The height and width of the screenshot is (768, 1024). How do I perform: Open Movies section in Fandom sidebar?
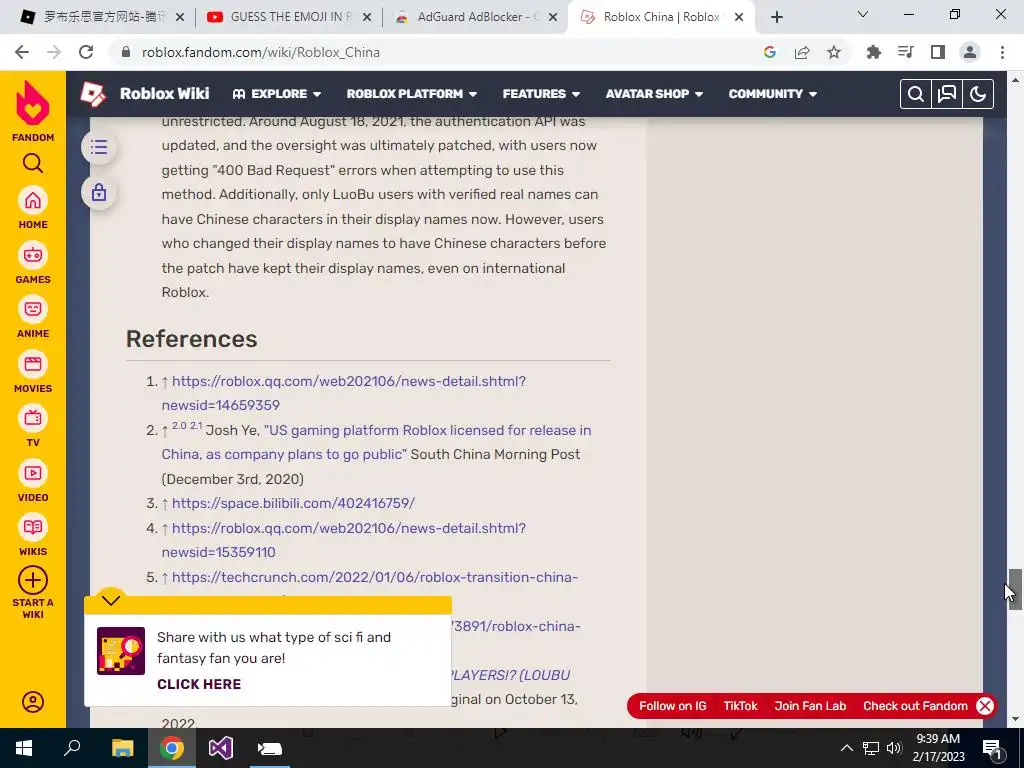tap(33, 364)
